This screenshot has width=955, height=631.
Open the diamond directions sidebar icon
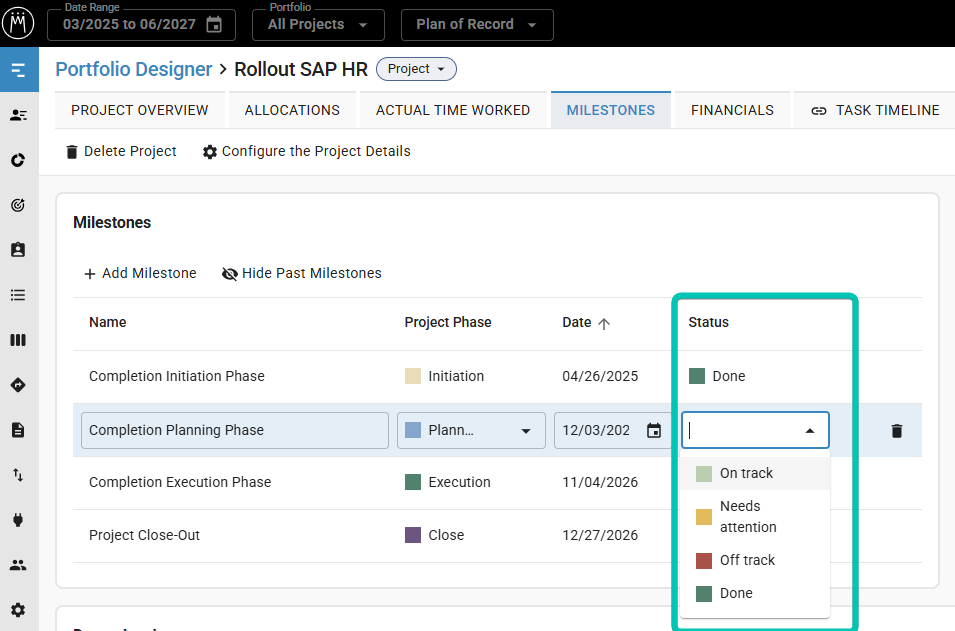tap(18, 385)
